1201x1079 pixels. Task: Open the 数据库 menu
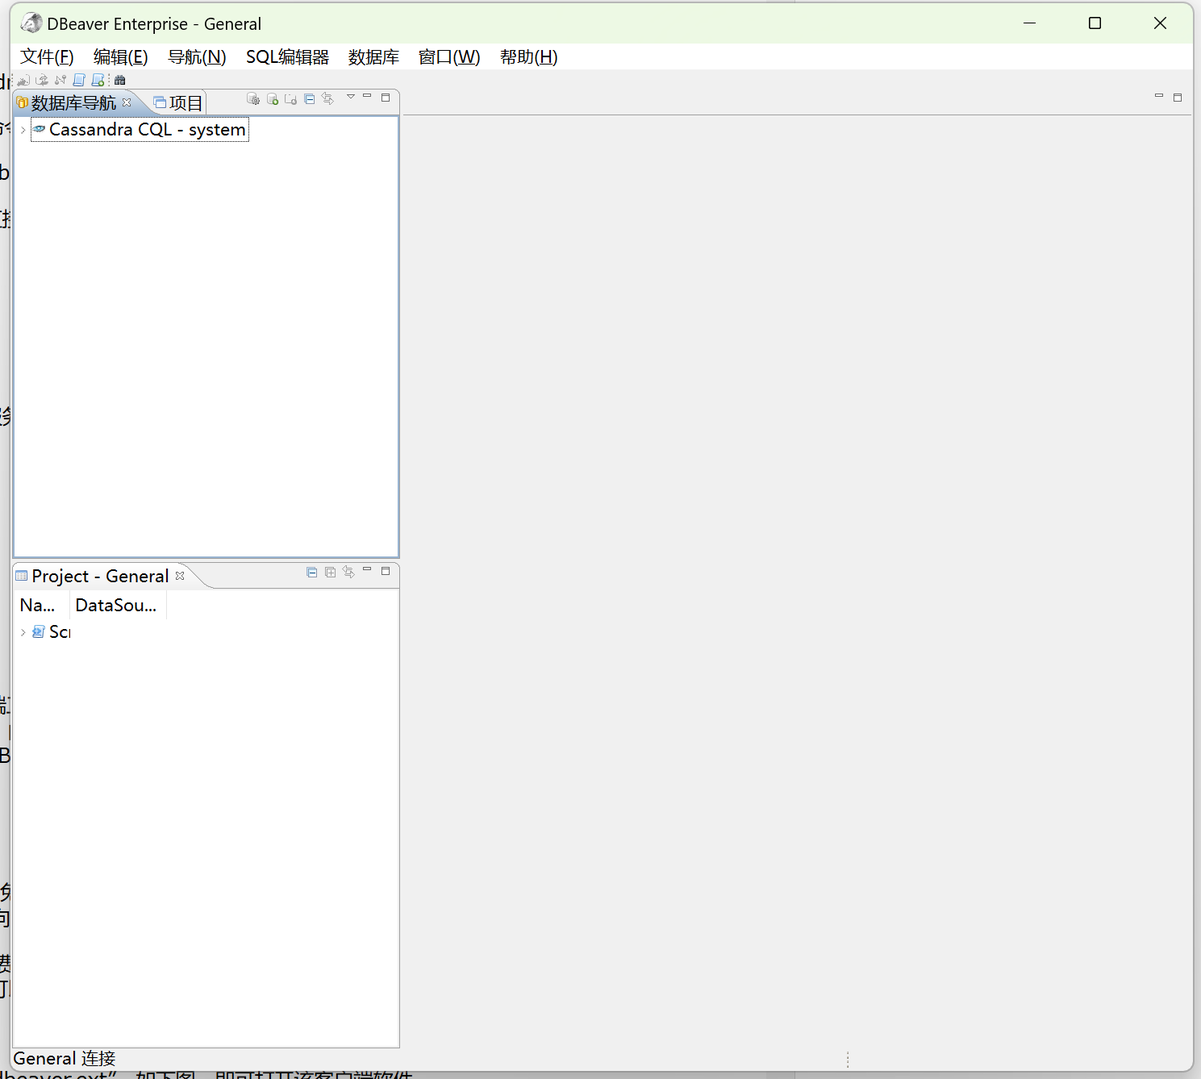(x=374, y=57)
